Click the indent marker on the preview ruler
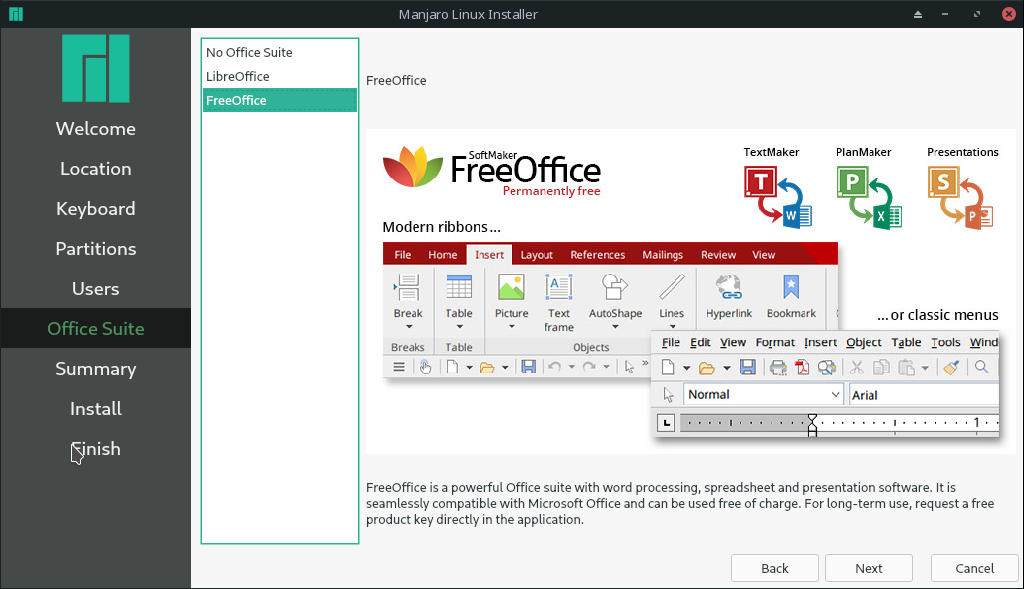The height and width of the screenshot is (589, 1024). click(812, 424)
